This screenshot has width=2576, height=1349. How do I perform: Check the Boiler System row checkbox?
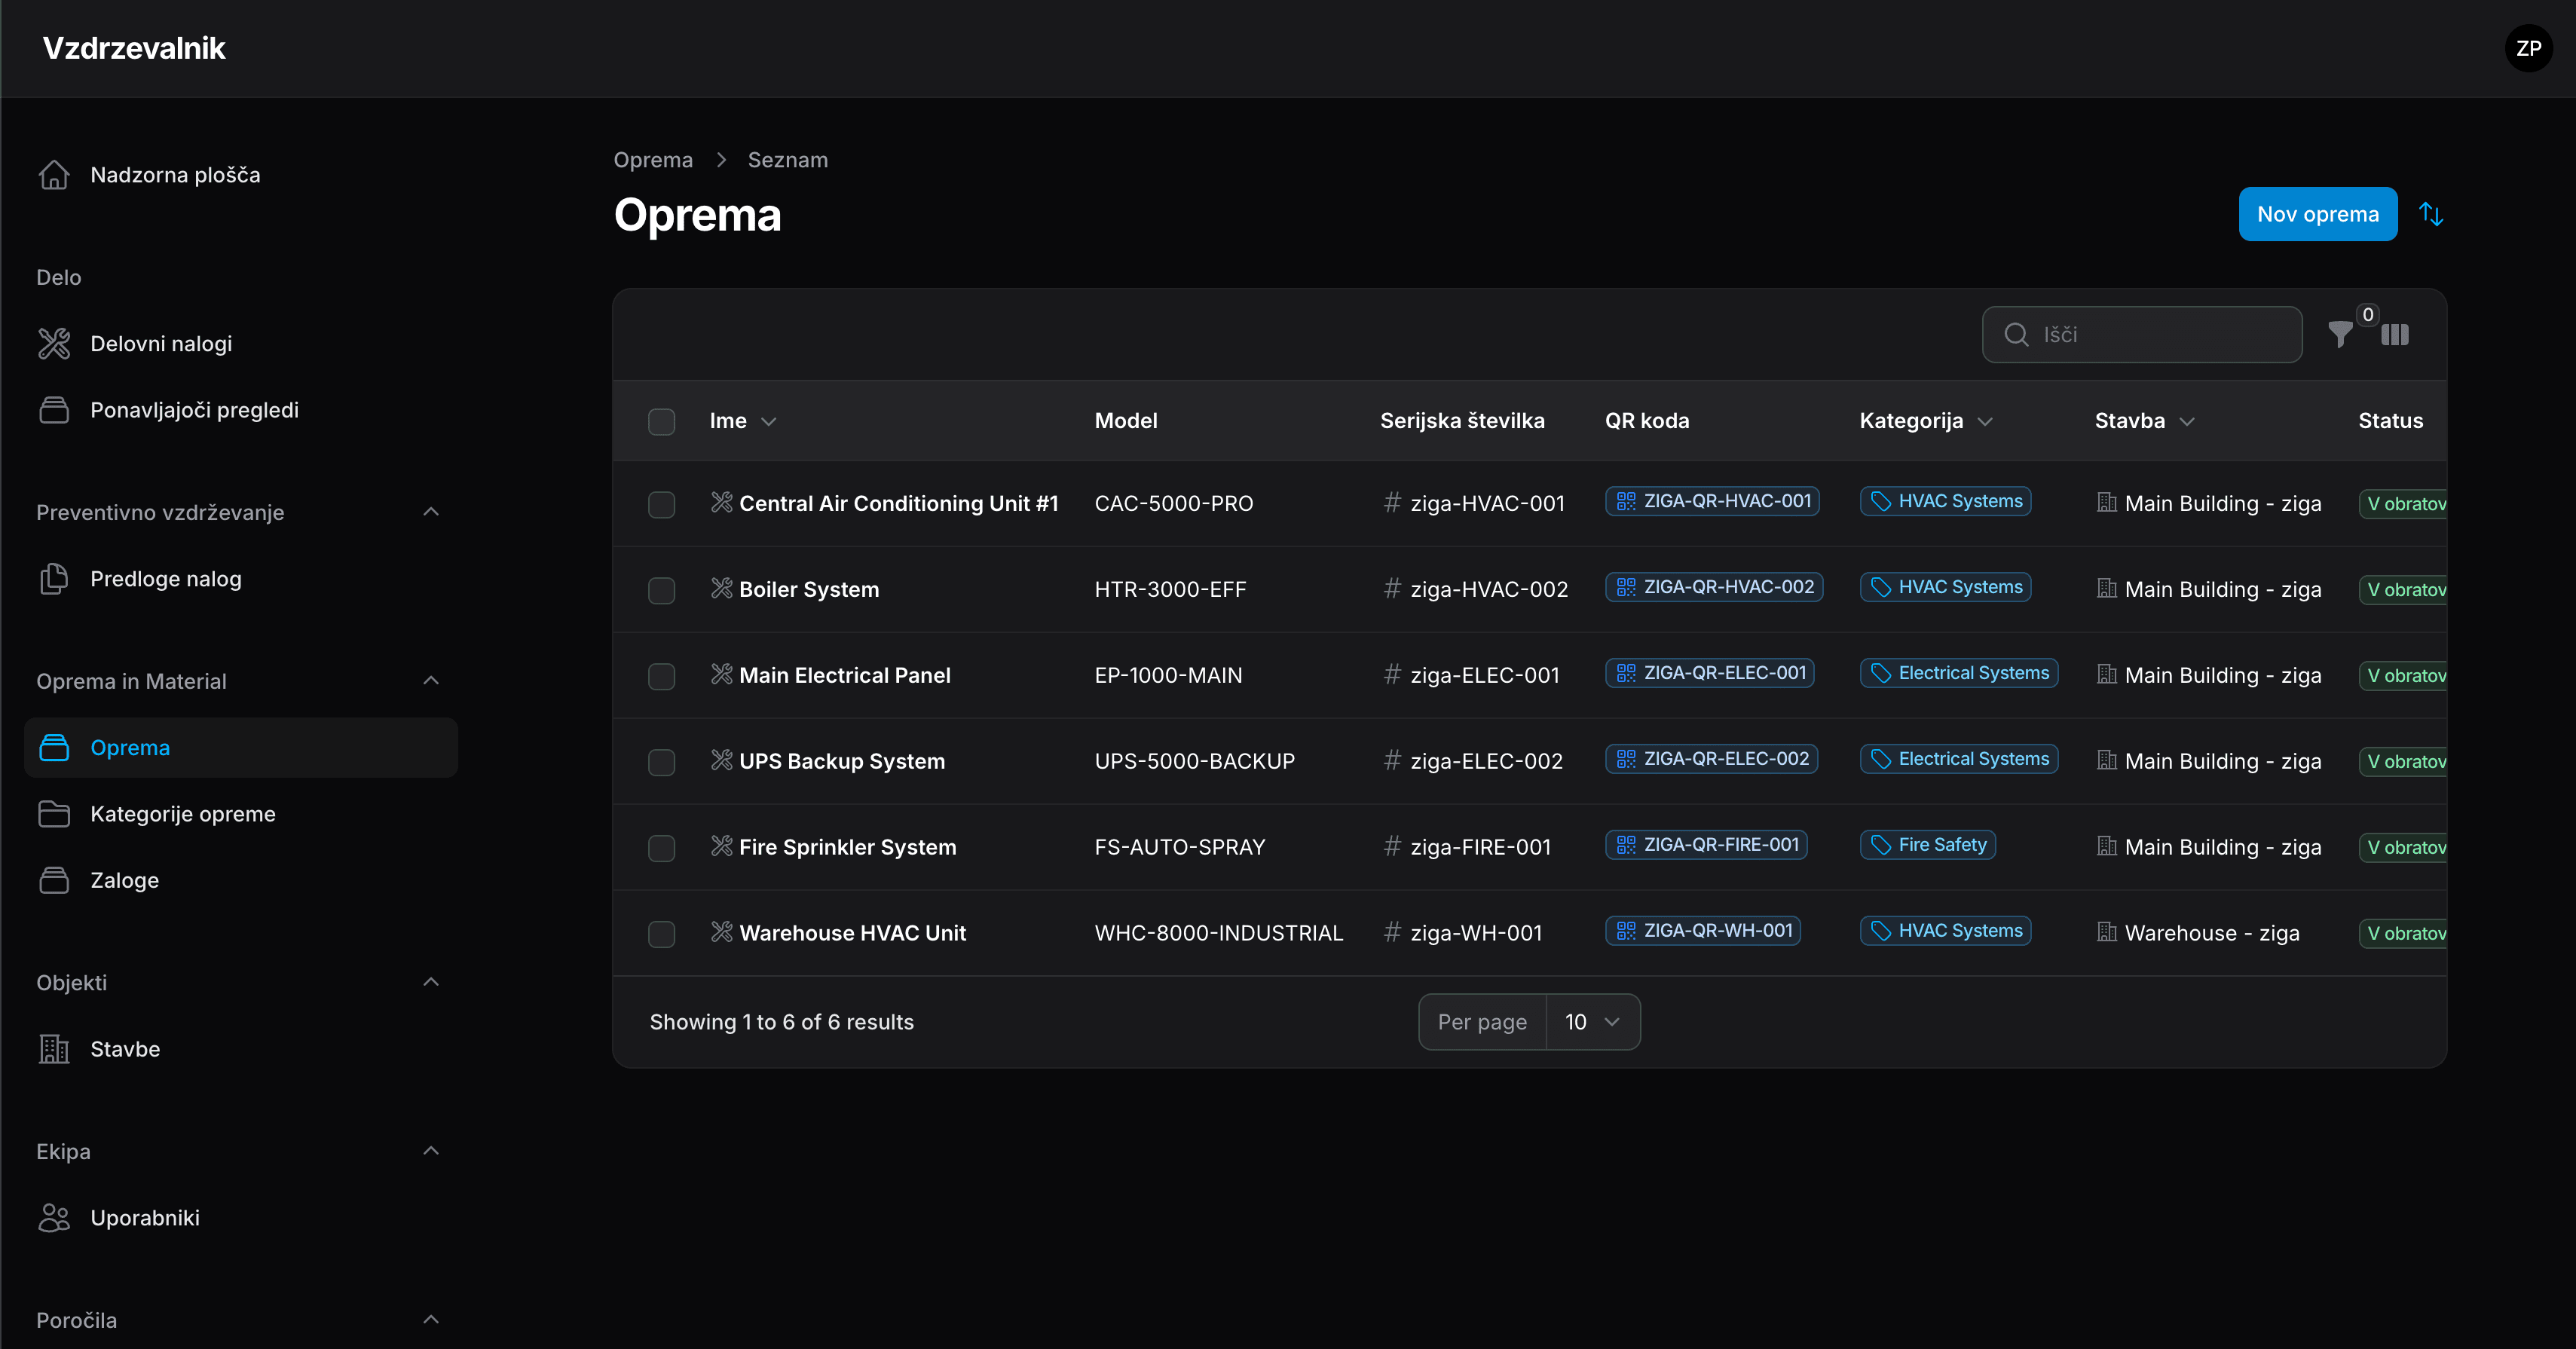661,590
